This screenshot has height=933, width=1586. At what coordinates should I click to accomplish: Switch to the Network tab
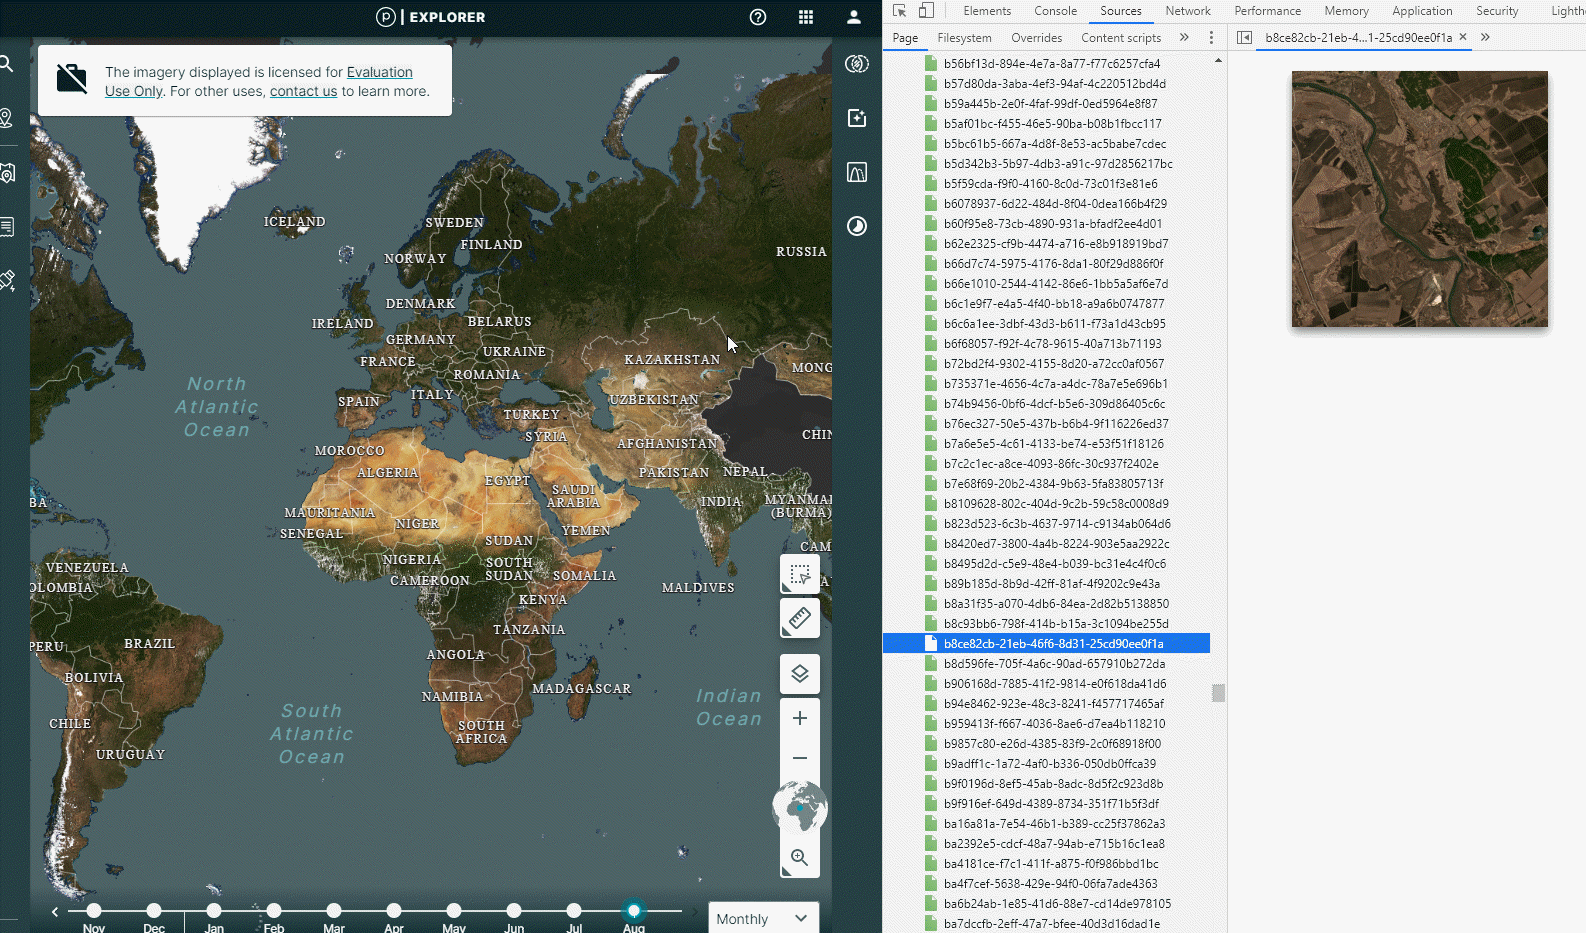pyautogui.click(x=1187, y=11)
